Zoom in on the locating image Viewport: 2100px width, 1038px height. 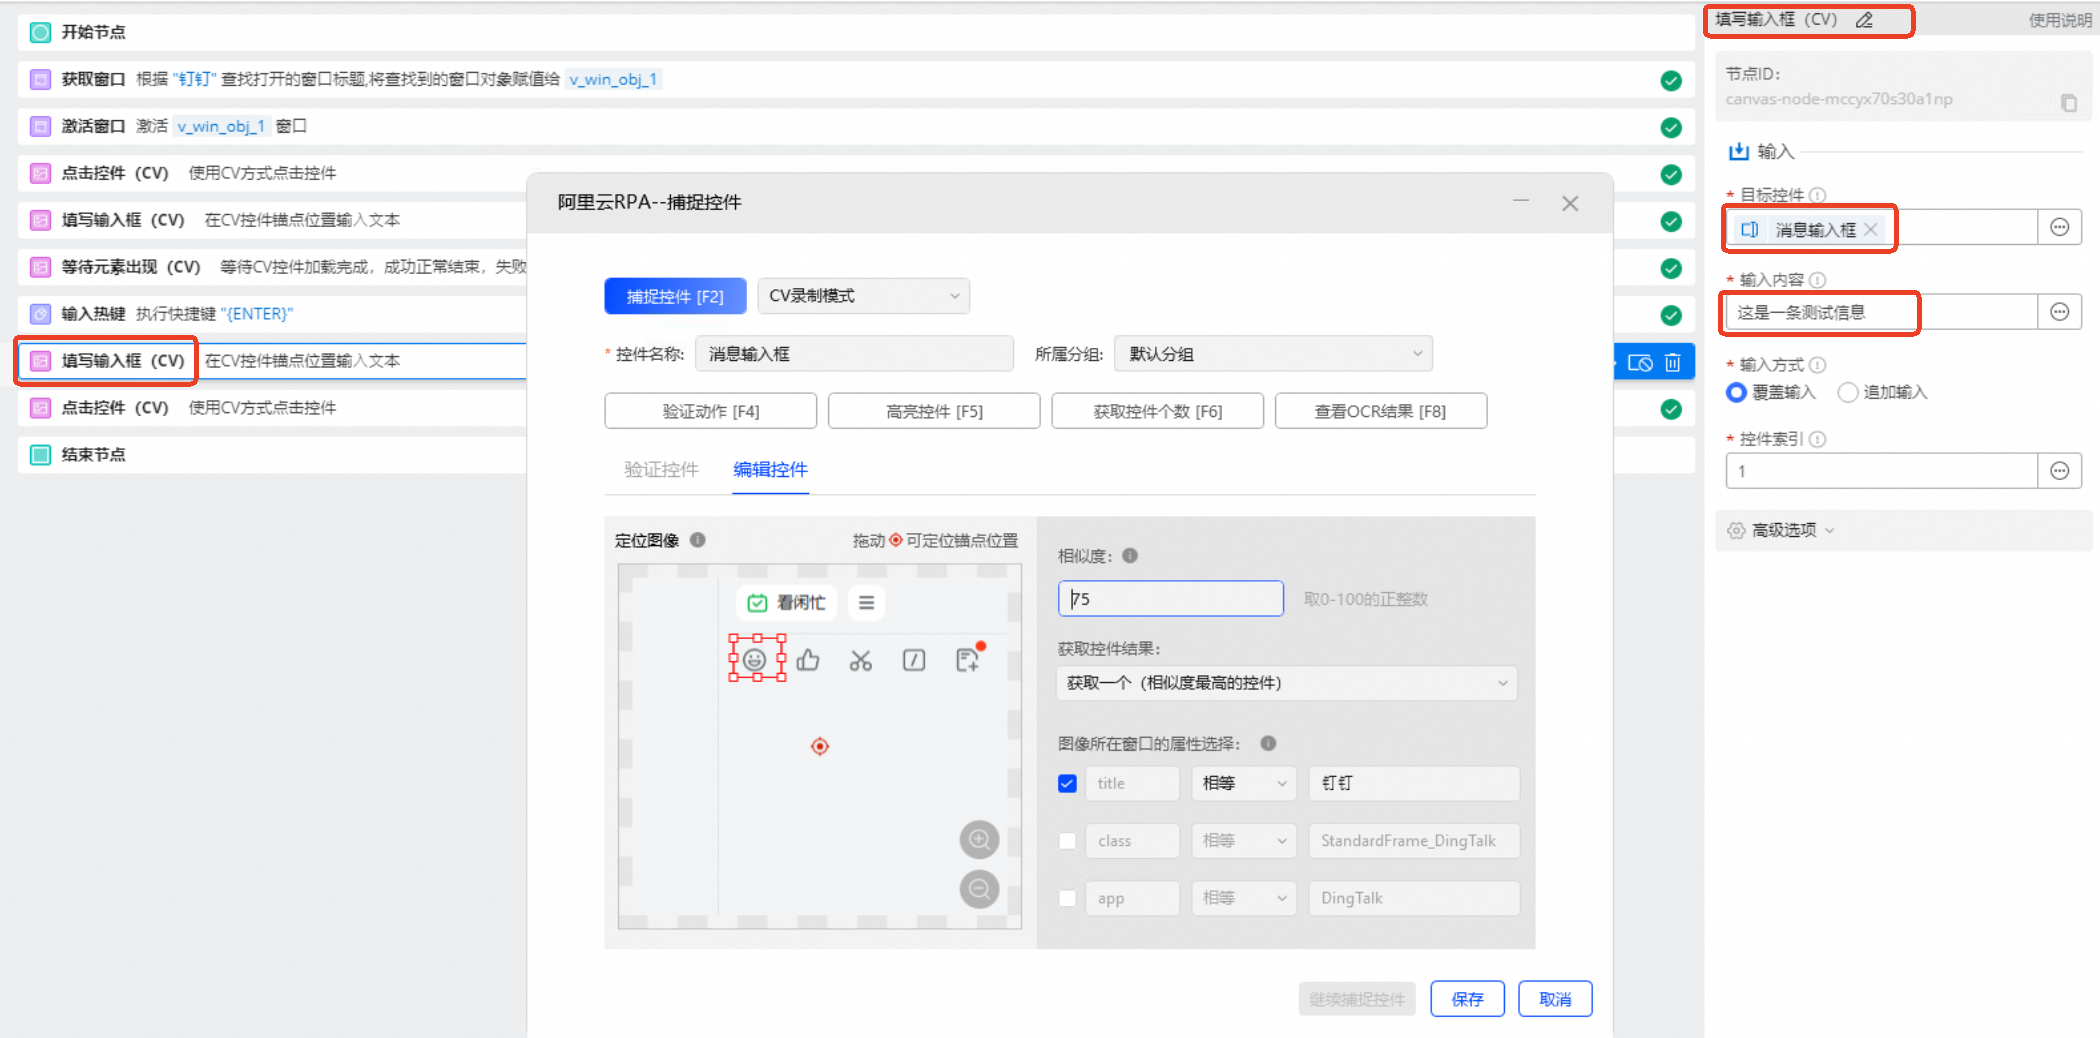click(980, 839)
